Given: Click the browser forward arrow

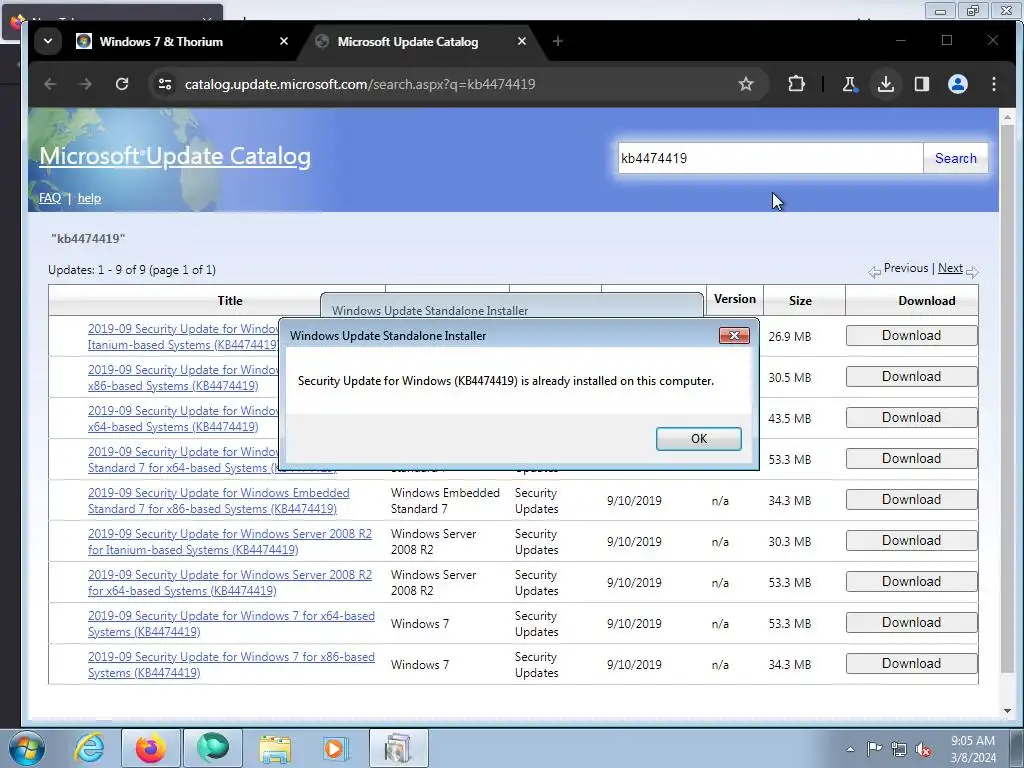Looking at the screenshot, I should pos(86,84).
